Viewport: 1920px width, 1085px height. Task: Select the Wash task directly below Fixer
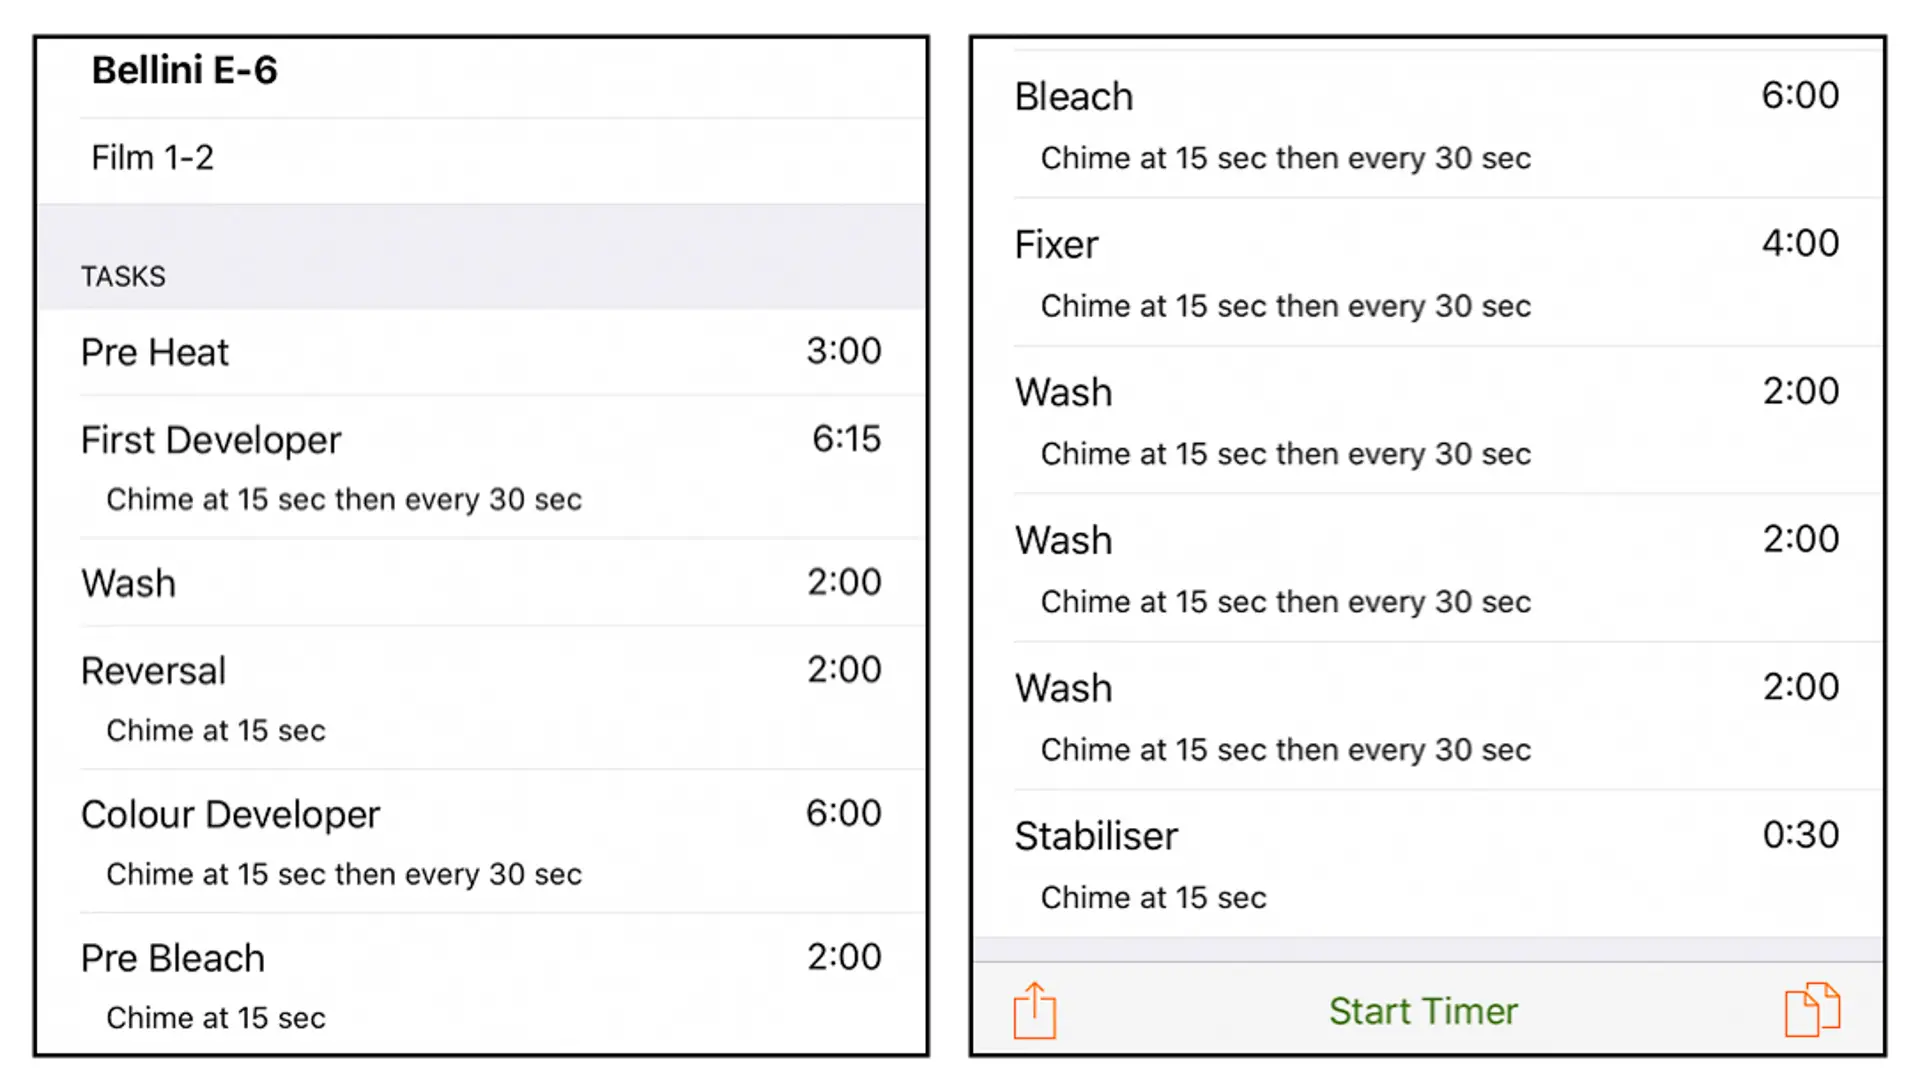coord(1428,420)
